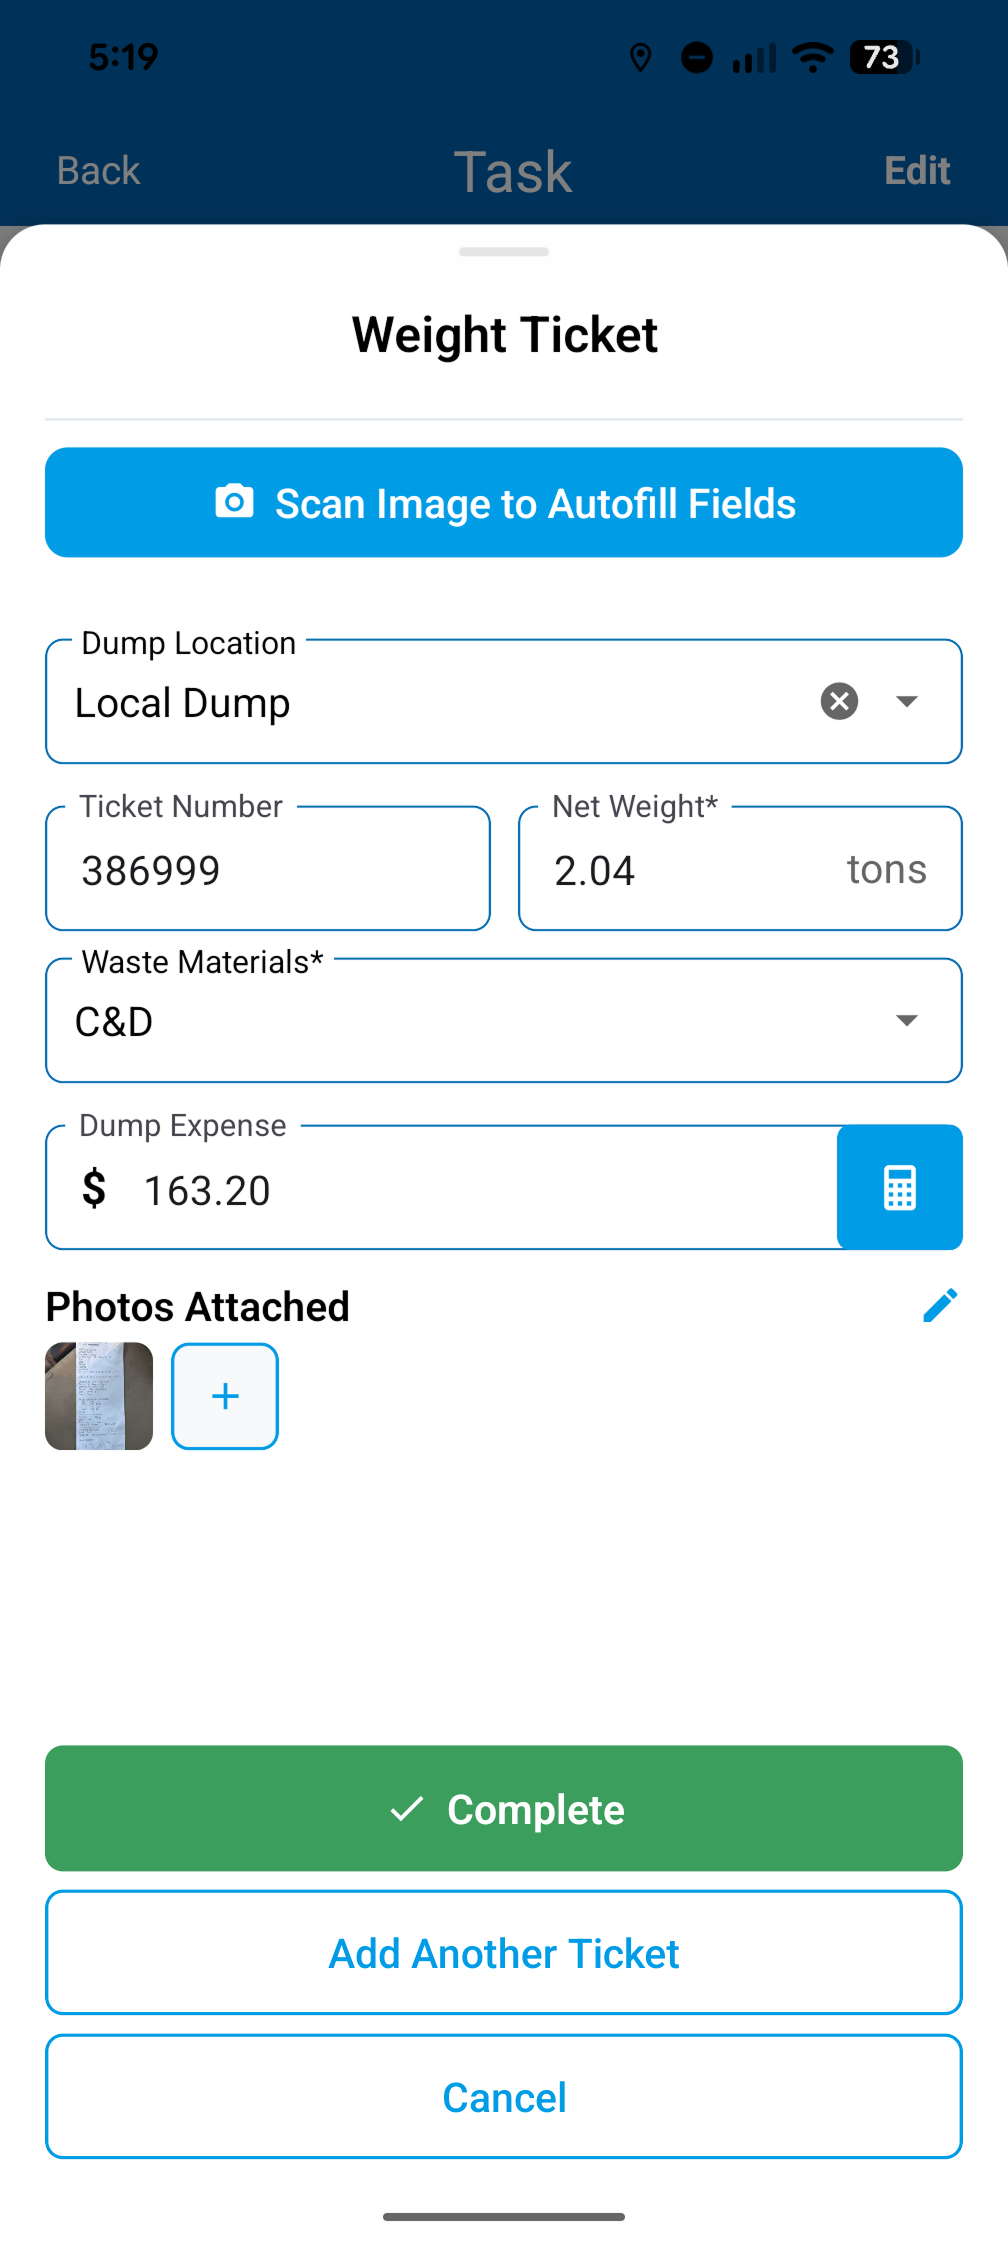This screenshot has width=1008, height=2244.
Task: Open the dump expense calculator
Action: click(899, 1187)
